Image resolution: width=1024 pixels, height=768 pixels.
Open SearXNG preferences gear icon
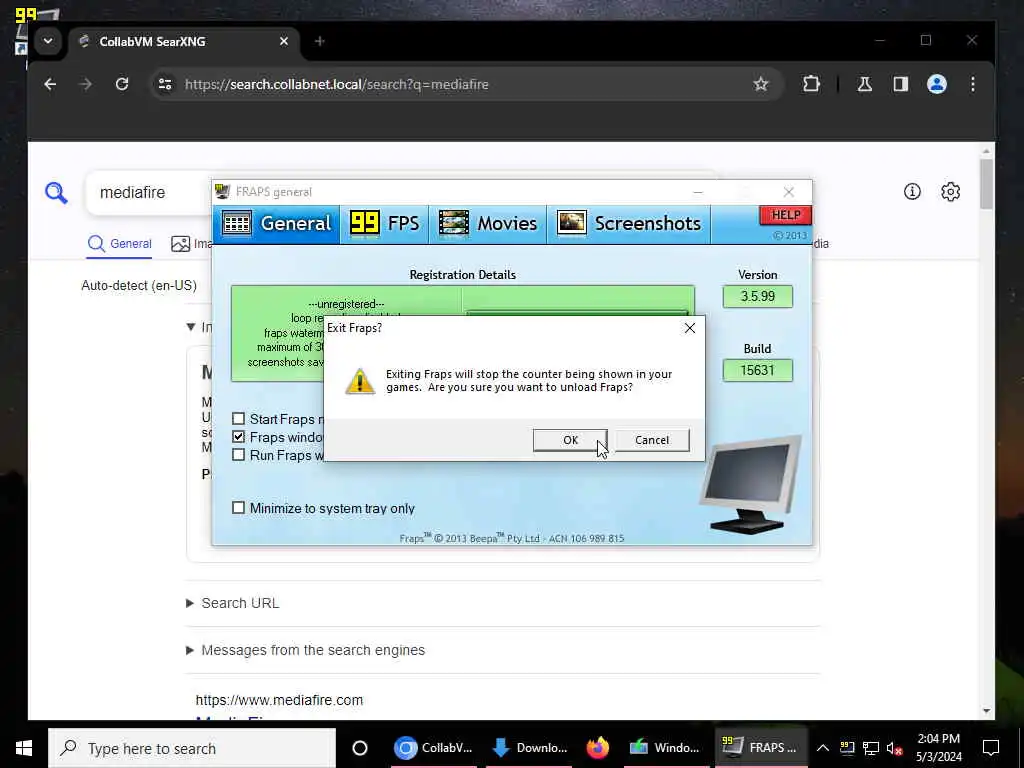click(x=950, y=191)
